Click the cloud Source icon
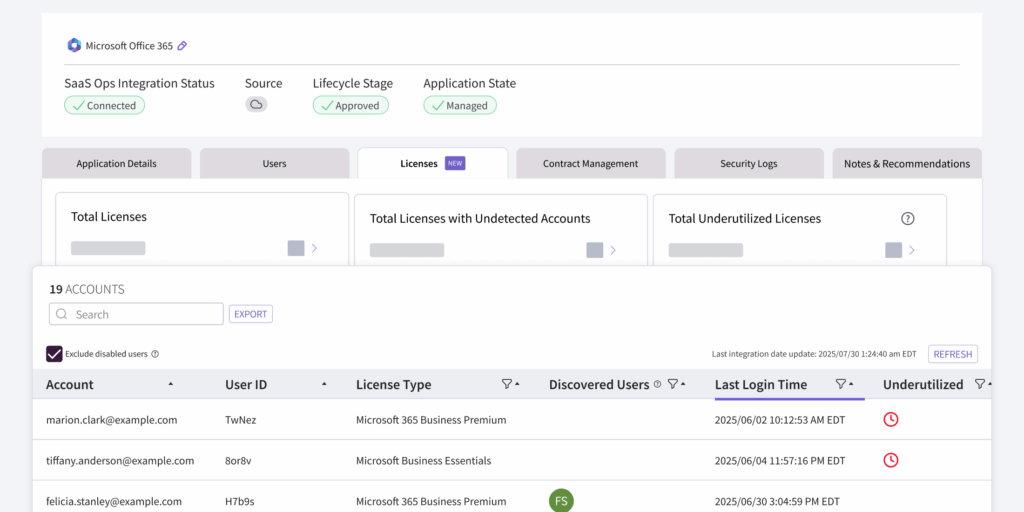Image resolution: width=1024 pixels, height=512 pixels. 256,105
